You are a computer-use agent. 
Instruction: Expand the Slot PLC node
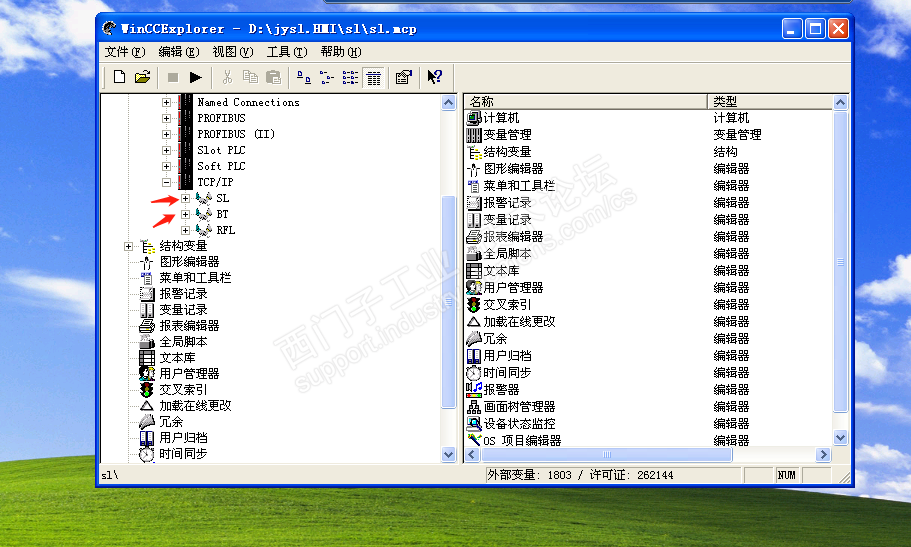coord(166,150)
